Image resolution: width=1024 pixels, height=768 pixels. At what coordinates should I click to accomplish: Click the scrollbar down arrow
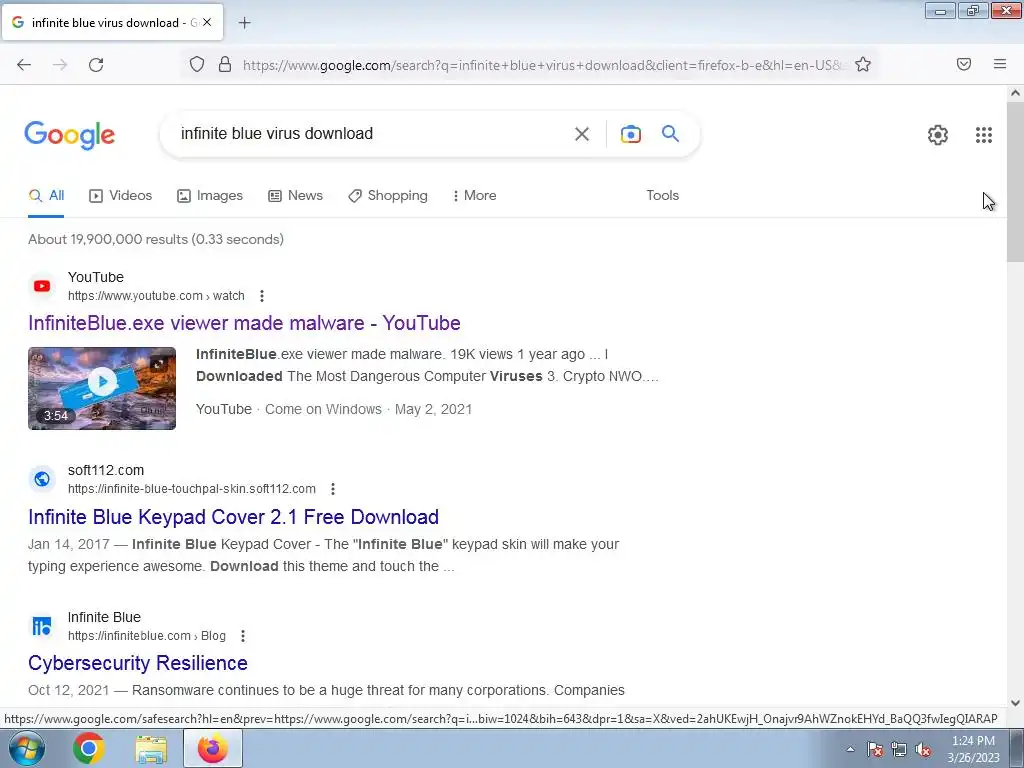pyautogui.click(x=1015, y=703)
